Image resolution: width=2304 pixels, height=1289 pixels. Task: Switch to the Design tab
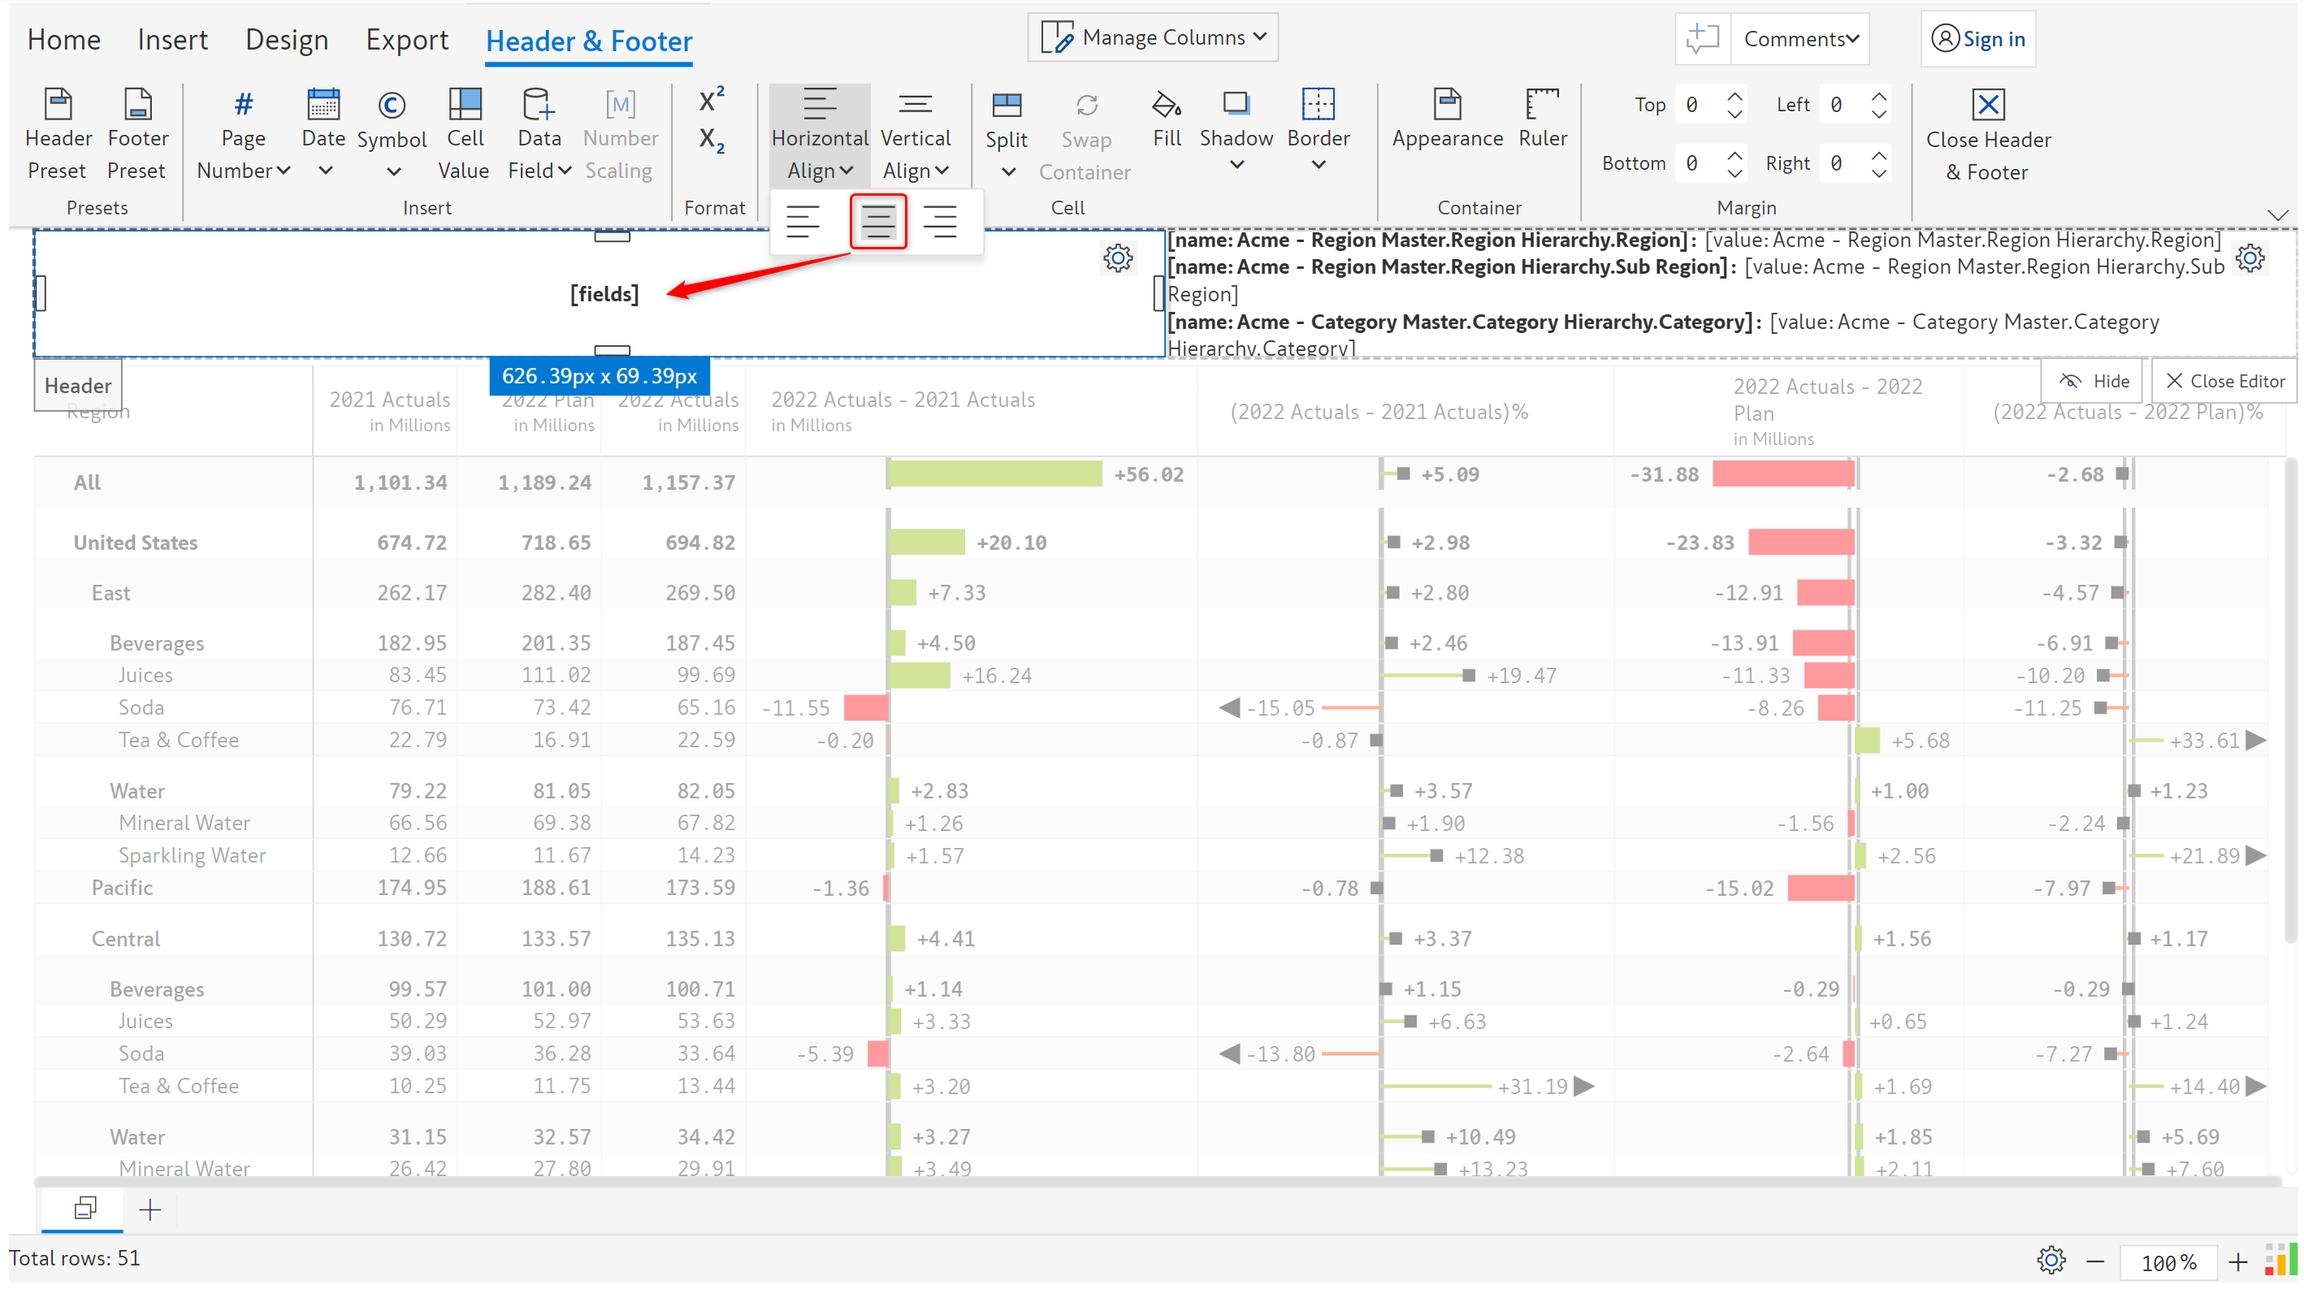click(286, 40)
